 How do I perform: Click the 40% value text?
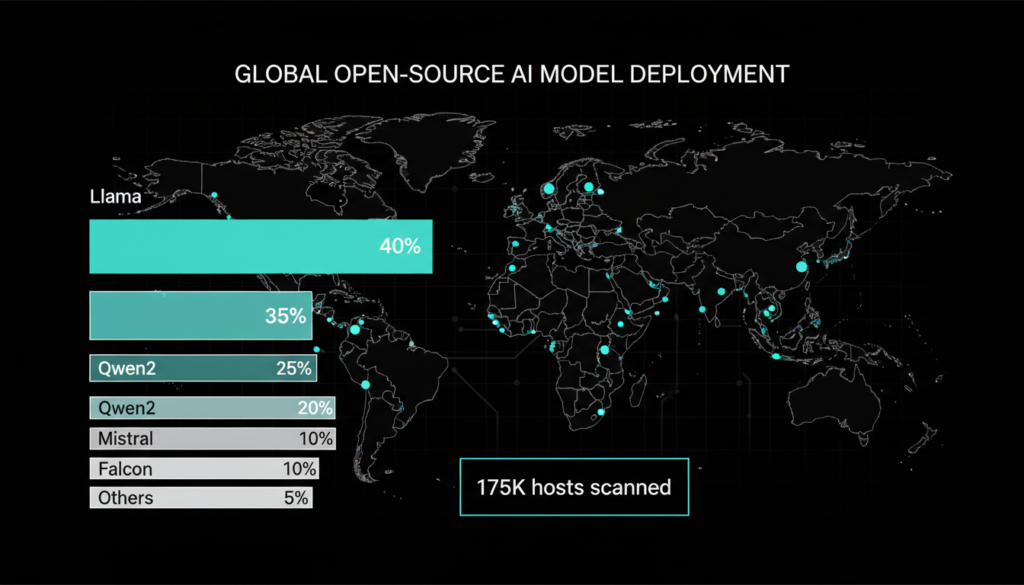400,246
